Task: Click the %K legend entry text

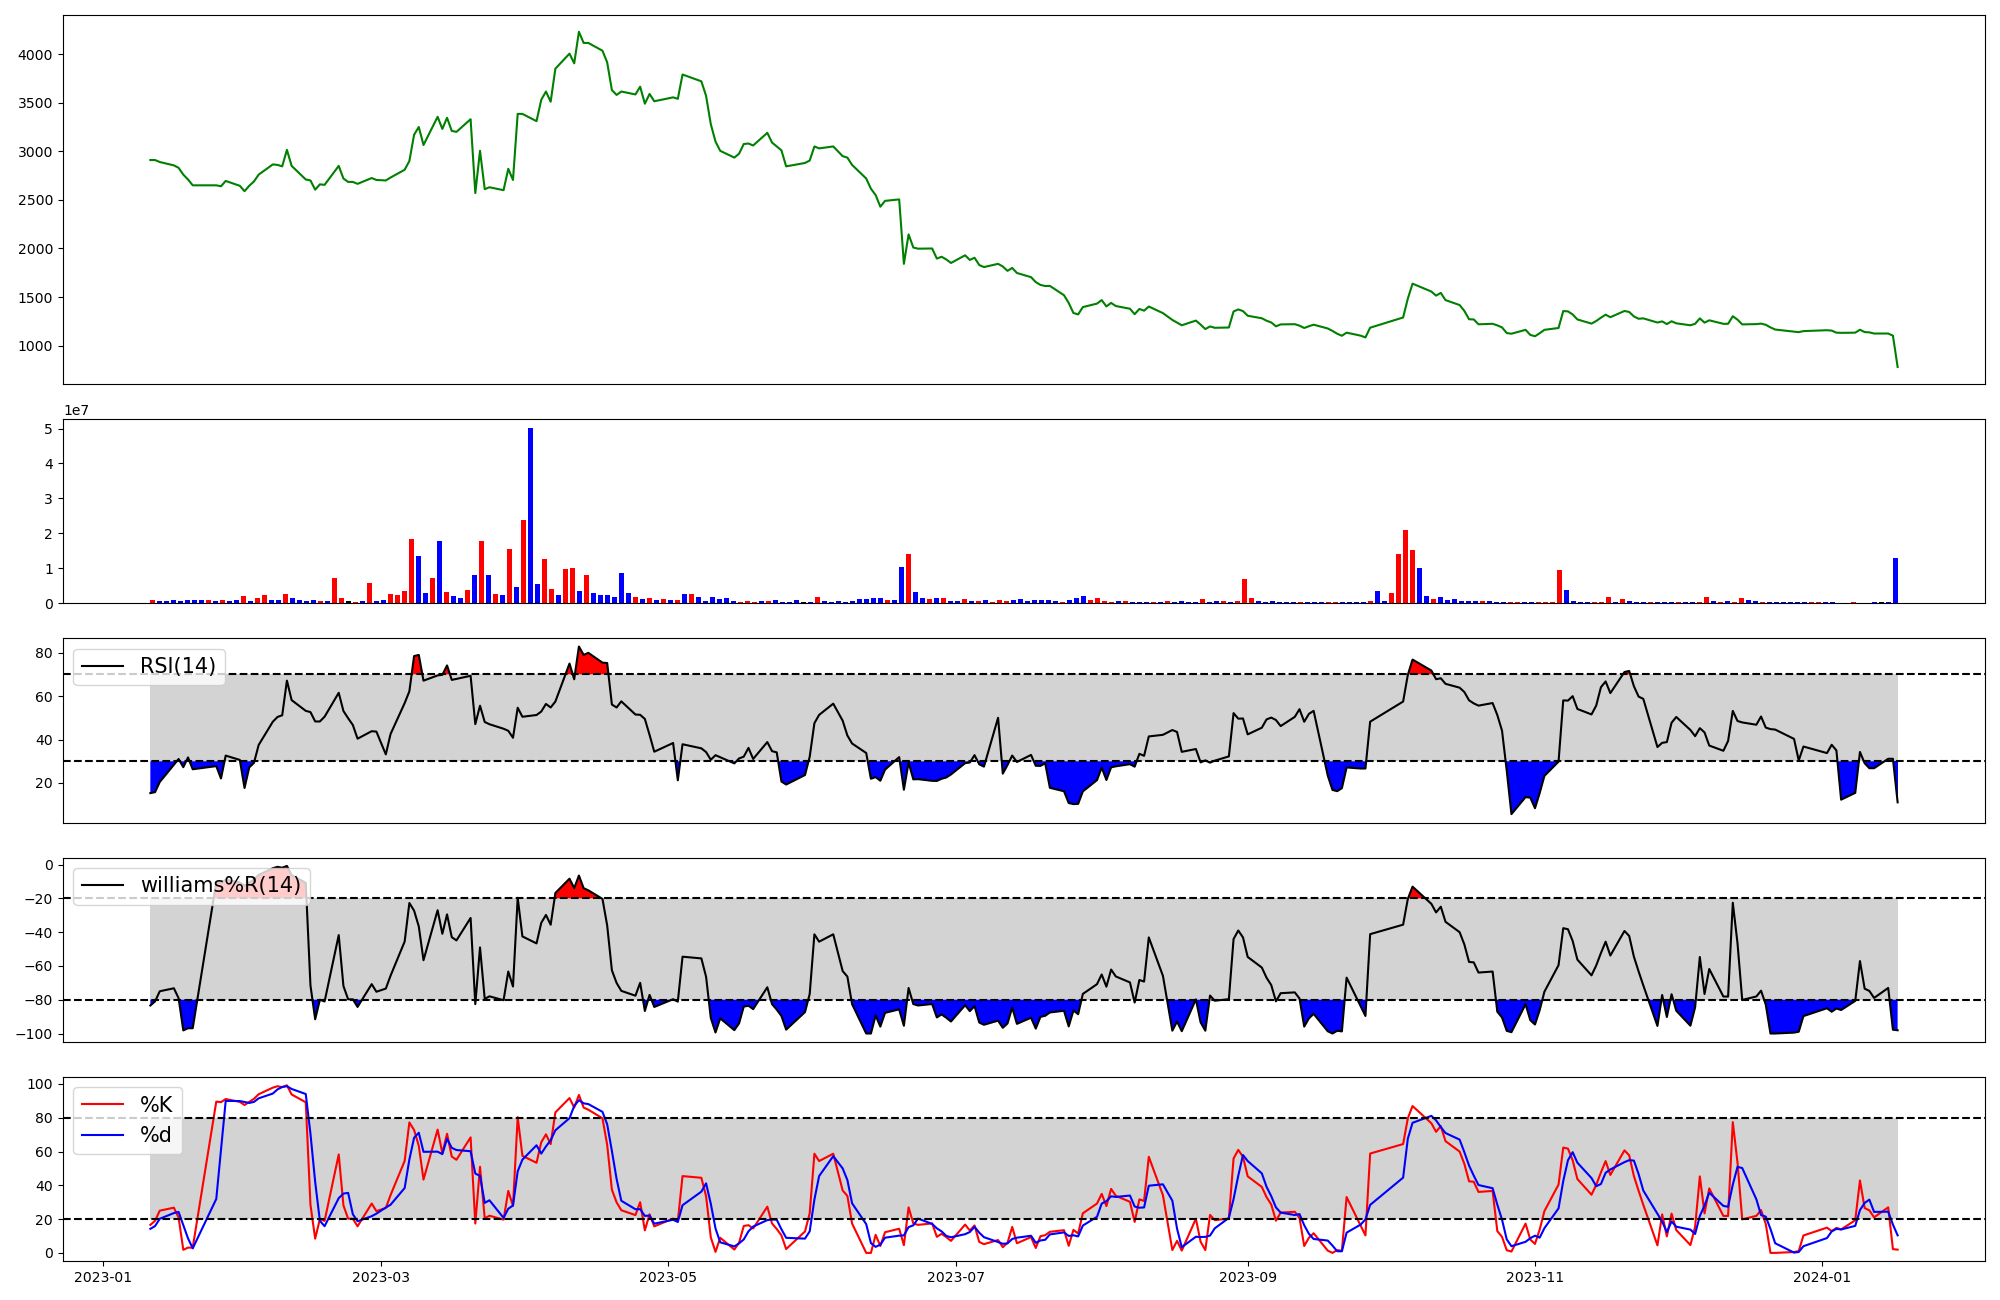Action: tap(156, 1105)
